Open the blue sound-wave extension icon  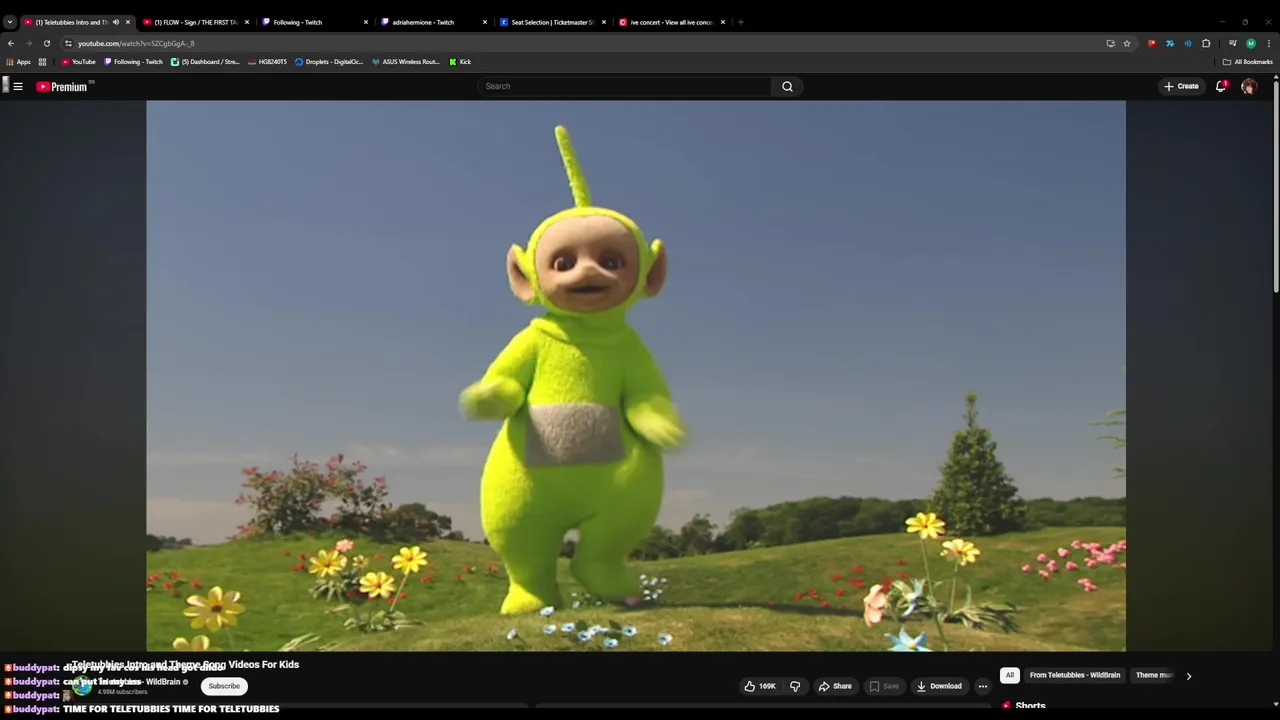point(1188,43)
